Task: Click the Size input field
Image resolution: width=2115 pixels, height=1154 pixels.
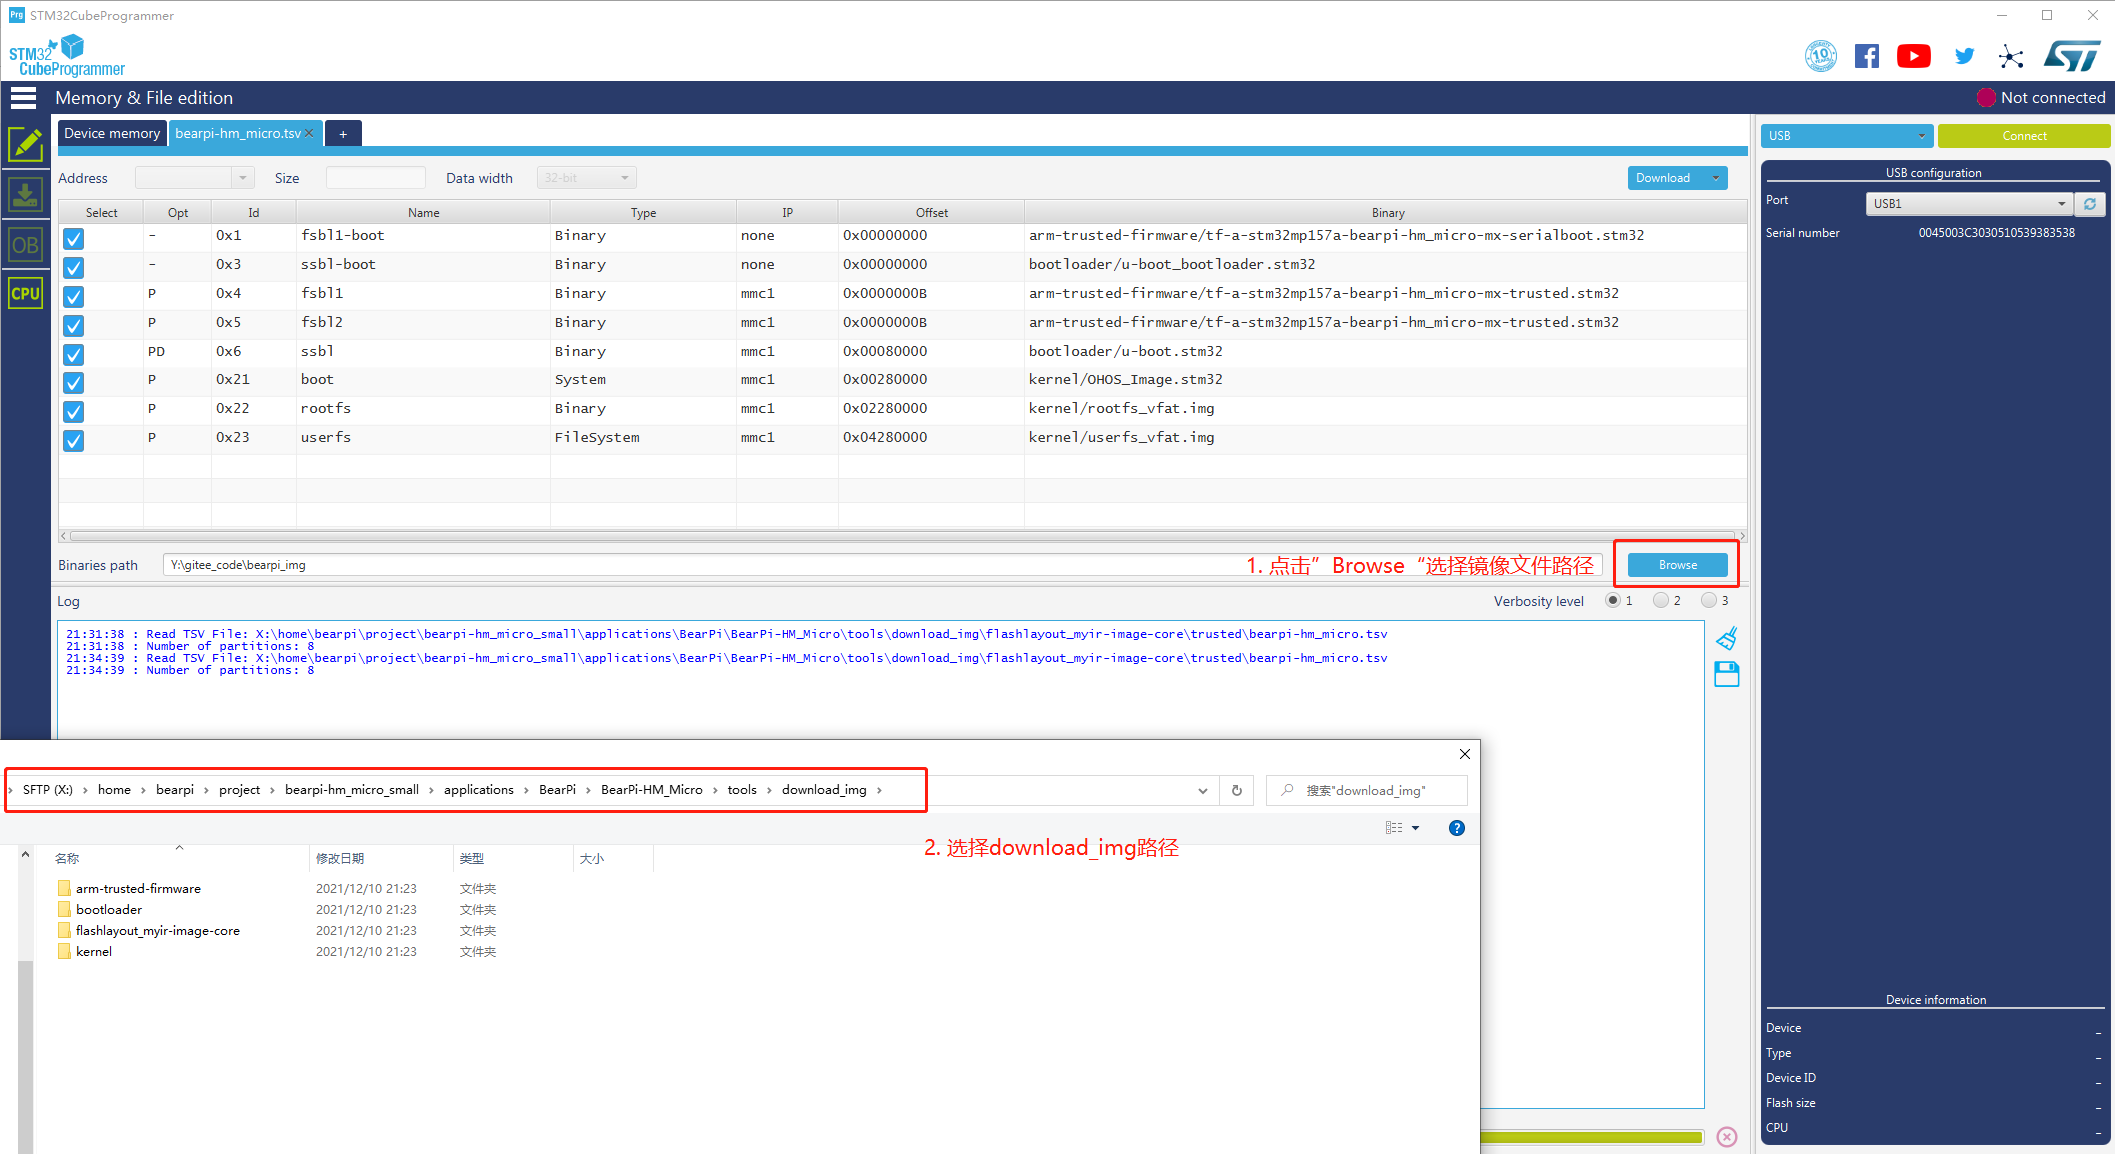Action: tap(376, 178)
